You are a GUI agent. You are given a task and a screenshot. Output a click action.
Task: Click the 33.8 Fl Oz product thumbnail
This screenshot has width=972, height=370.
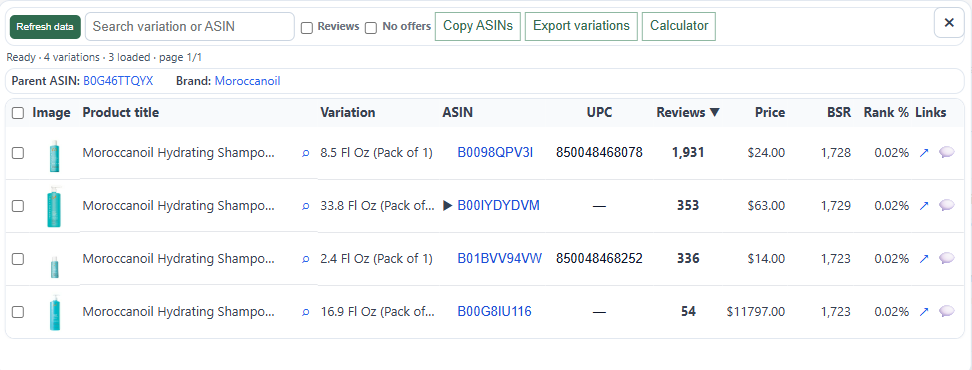coord(55,207)
